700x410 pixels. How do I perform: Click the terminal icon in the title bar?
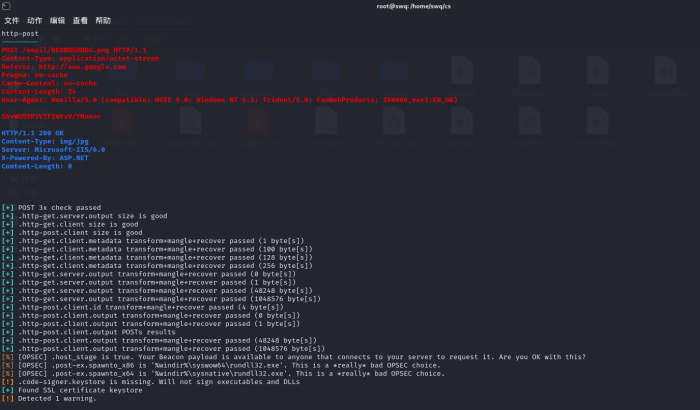click(6, 6)
